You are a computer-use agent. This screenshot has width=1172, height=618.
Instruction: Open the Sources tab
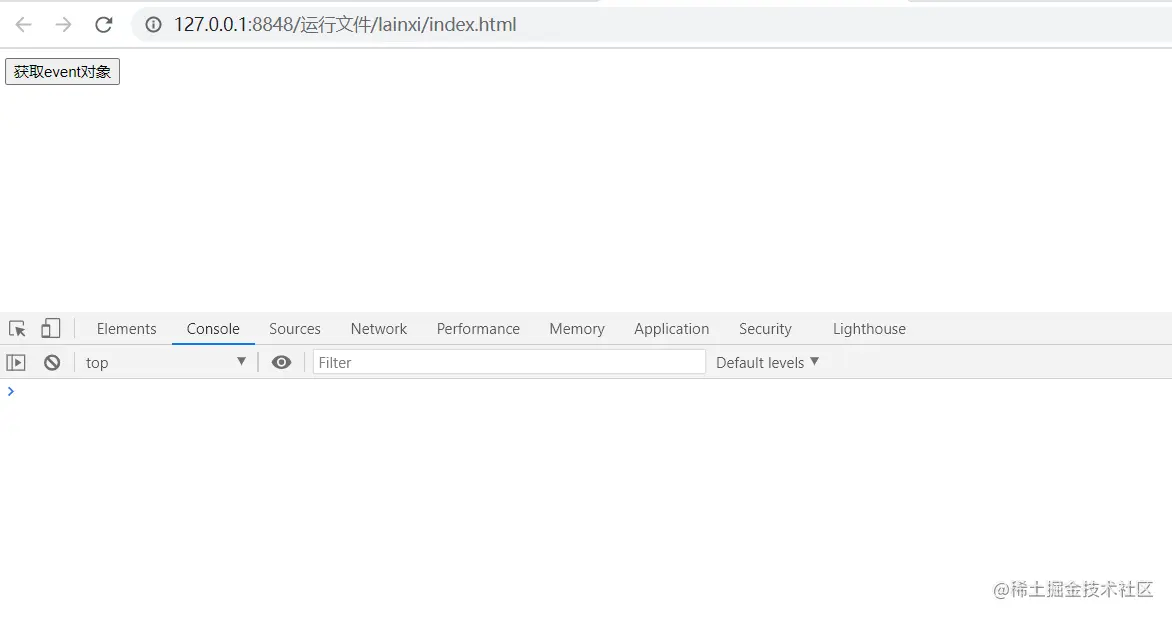294,329
